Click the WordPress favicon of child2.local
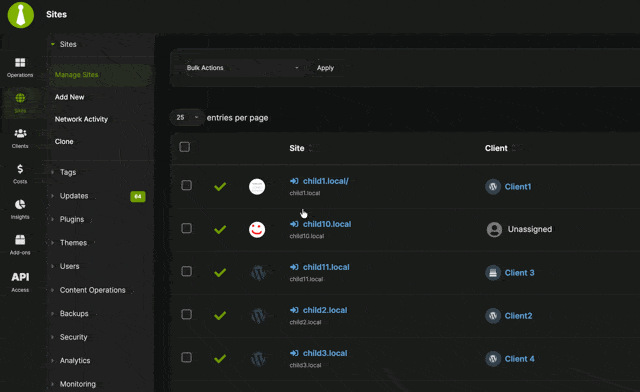 point(258,315)
